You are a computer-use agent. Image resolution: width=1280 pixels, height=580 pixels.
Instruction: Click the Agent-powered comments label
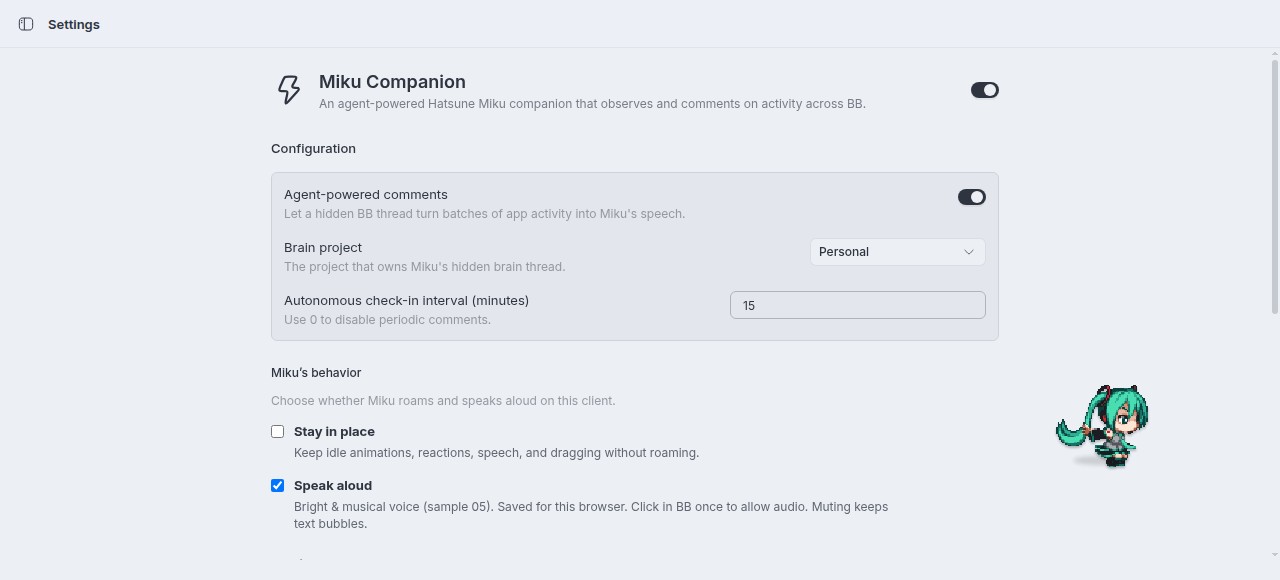pos(366,195)
